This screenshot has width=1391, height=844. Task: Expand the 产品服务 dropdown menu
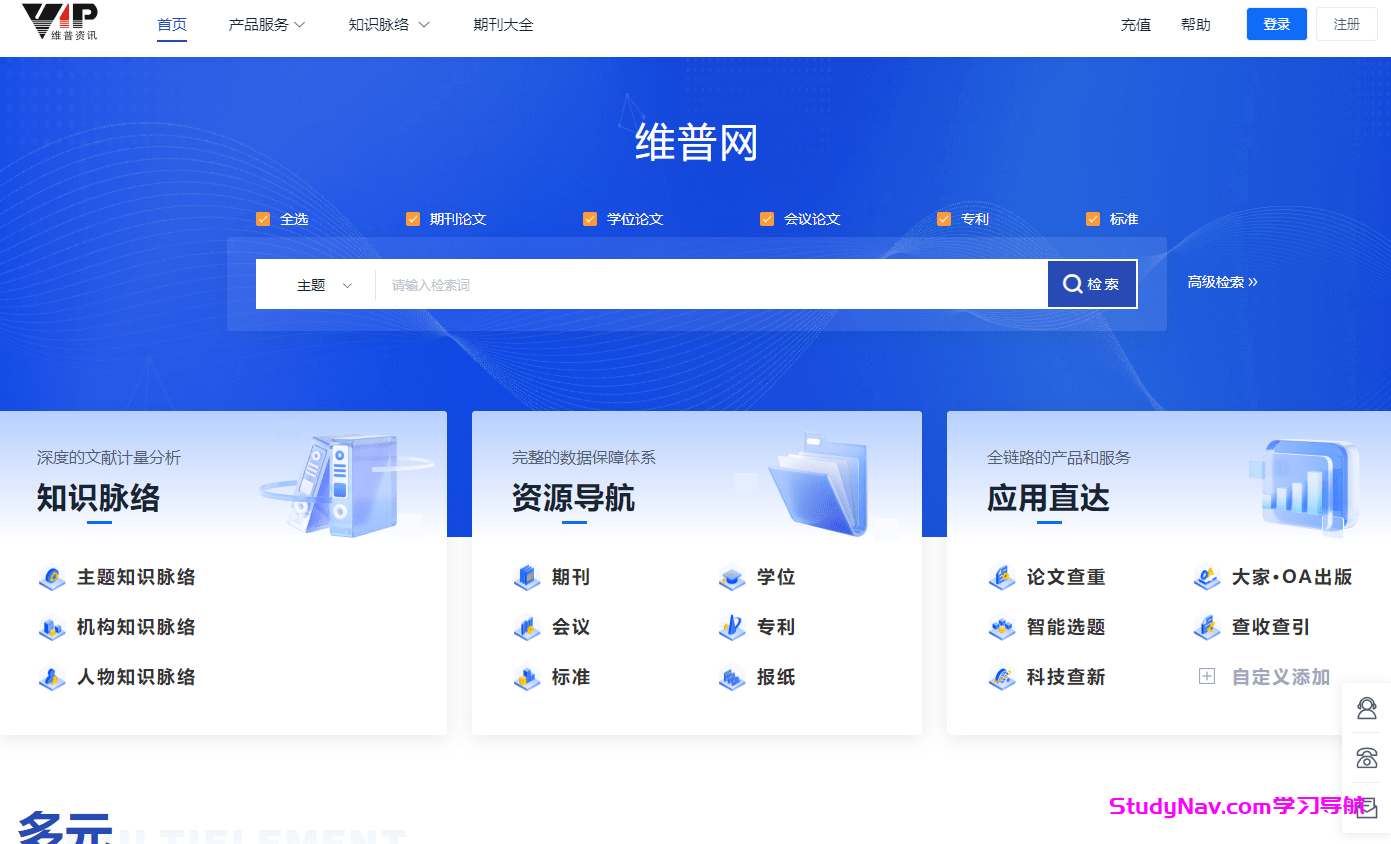click(267, 25)
